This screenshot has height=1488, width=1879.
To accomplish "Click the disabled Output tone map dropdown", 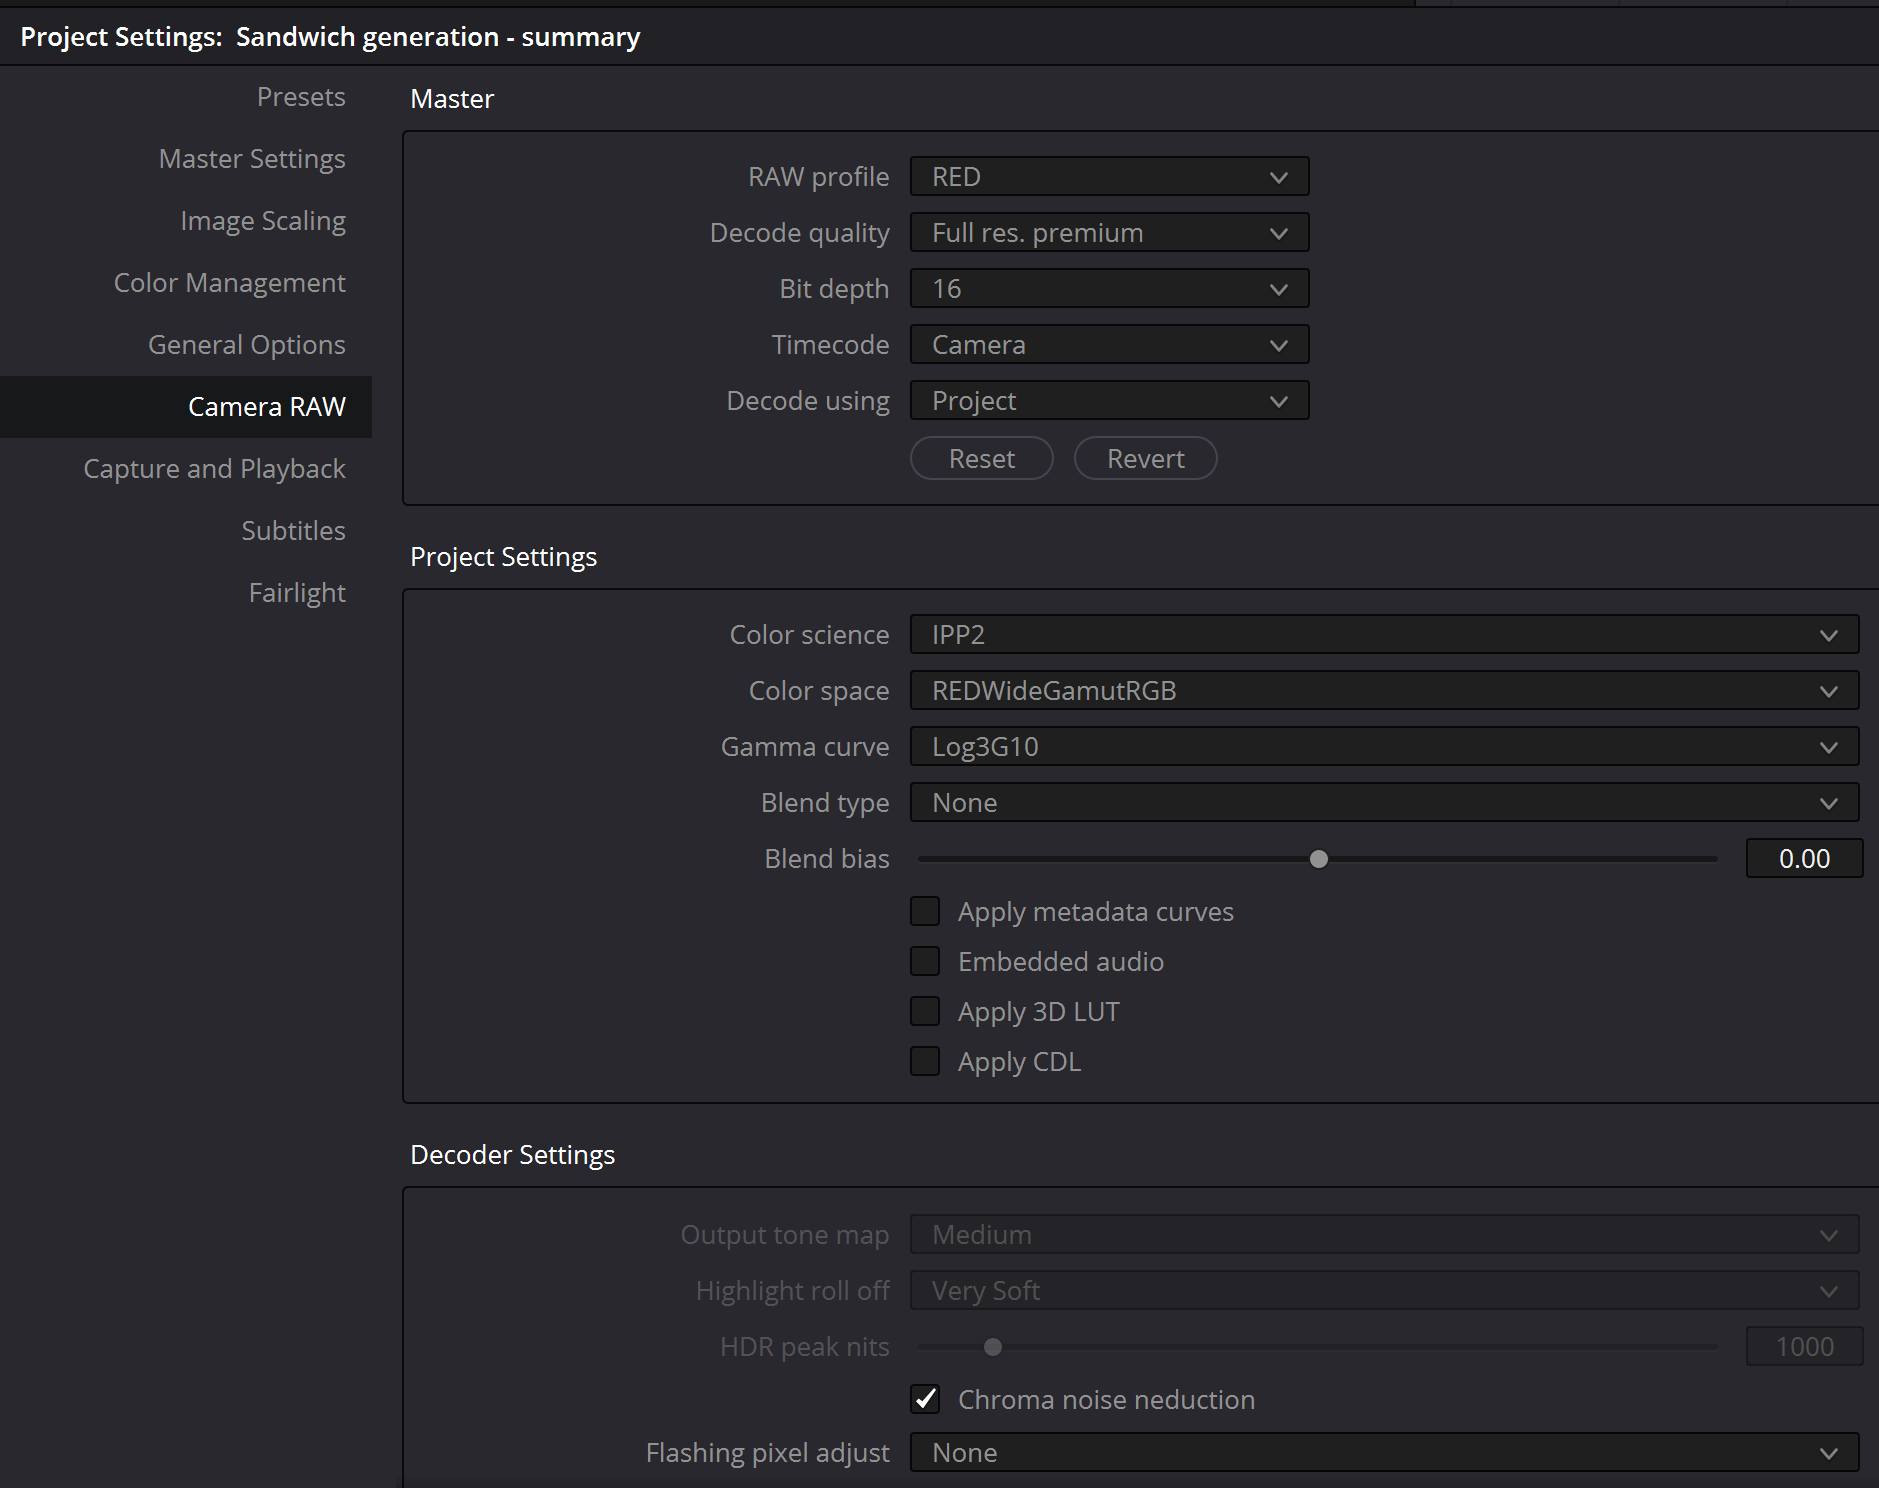I will [1384, 1235].
